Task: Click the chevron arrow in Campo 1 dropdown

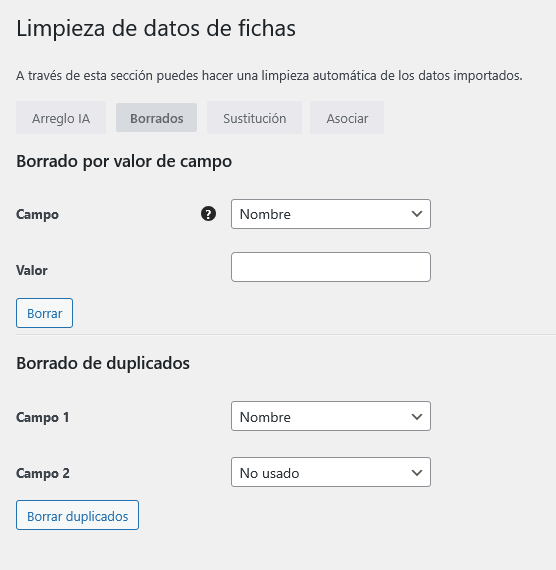Action: pos(417,416)
